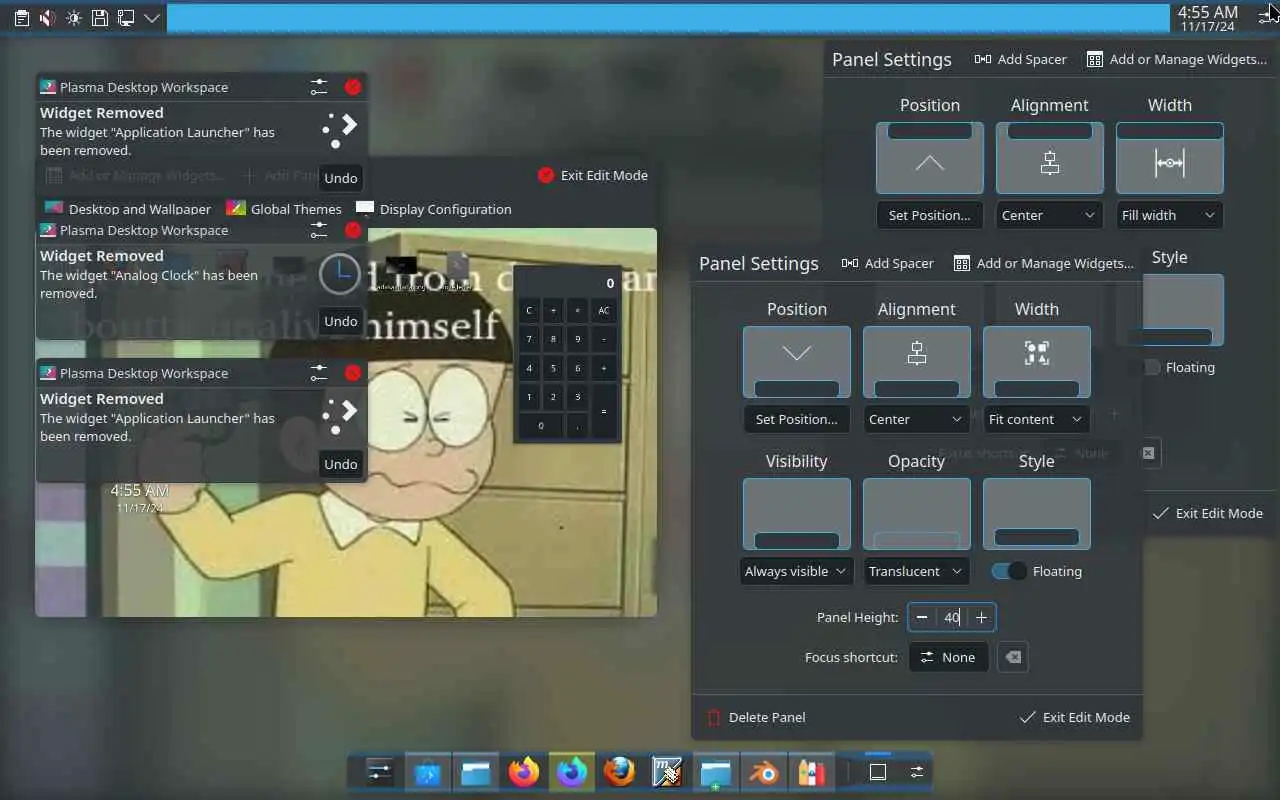Close the Analog Clock removal notification

pos(353,230)
